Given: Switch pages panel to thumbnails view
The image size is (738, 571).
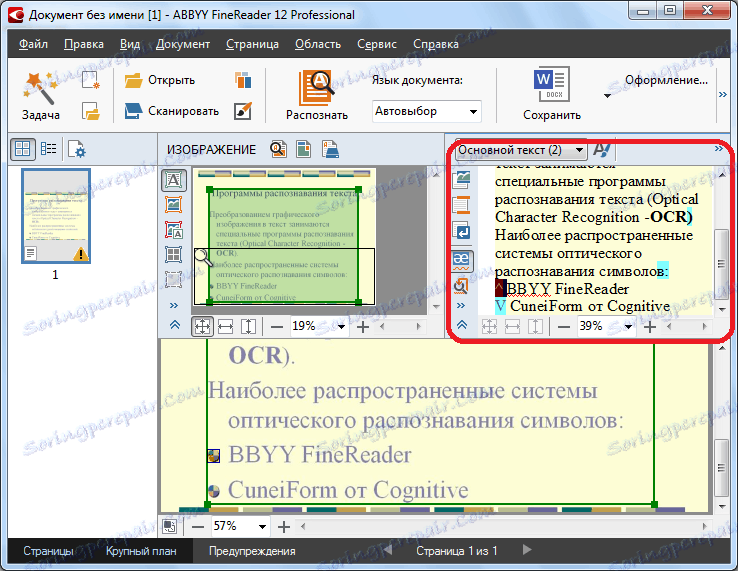Looking at the screenshot, I should (x=22, y=150).
